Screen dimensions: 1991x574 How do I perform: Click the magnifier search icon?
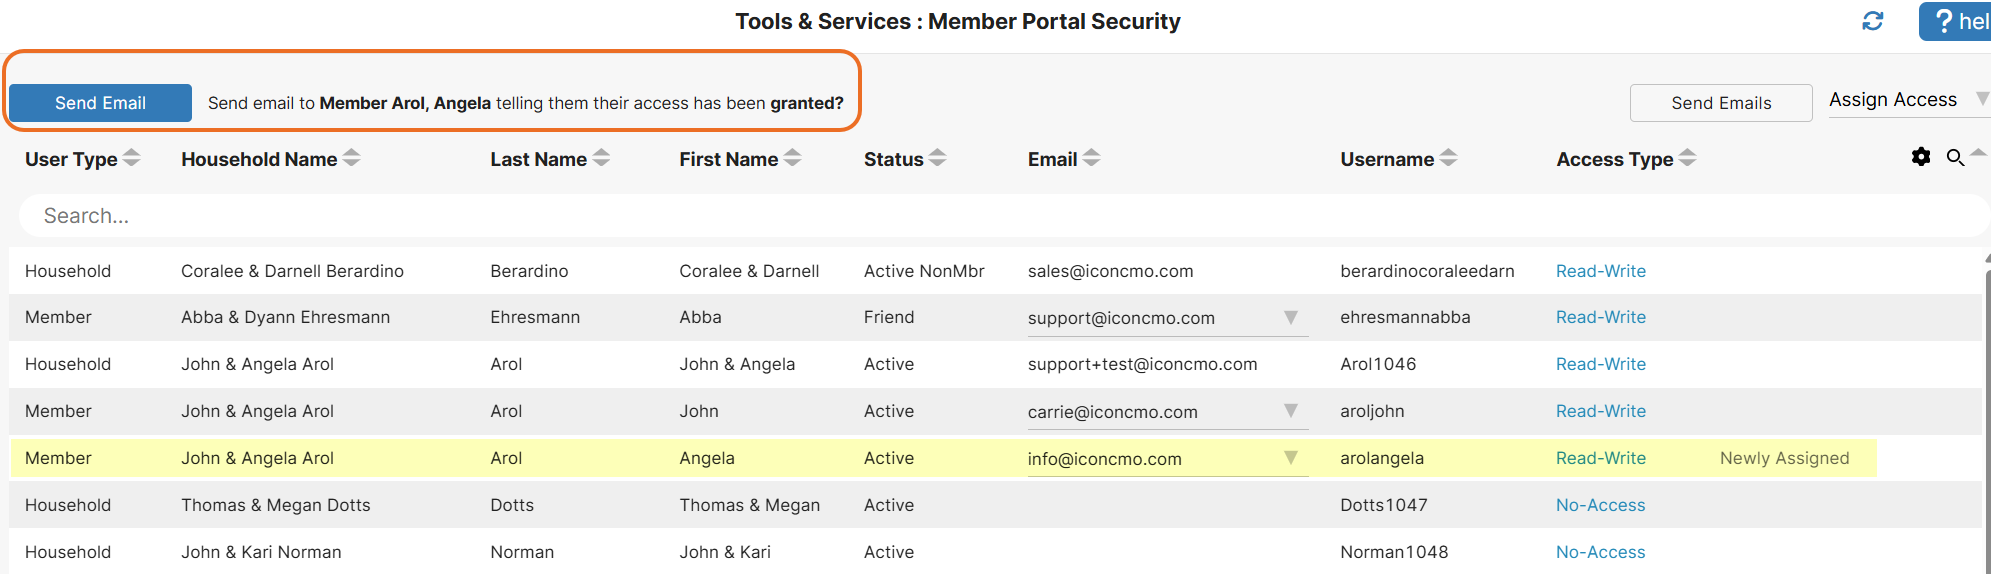tap(1955, 157)
